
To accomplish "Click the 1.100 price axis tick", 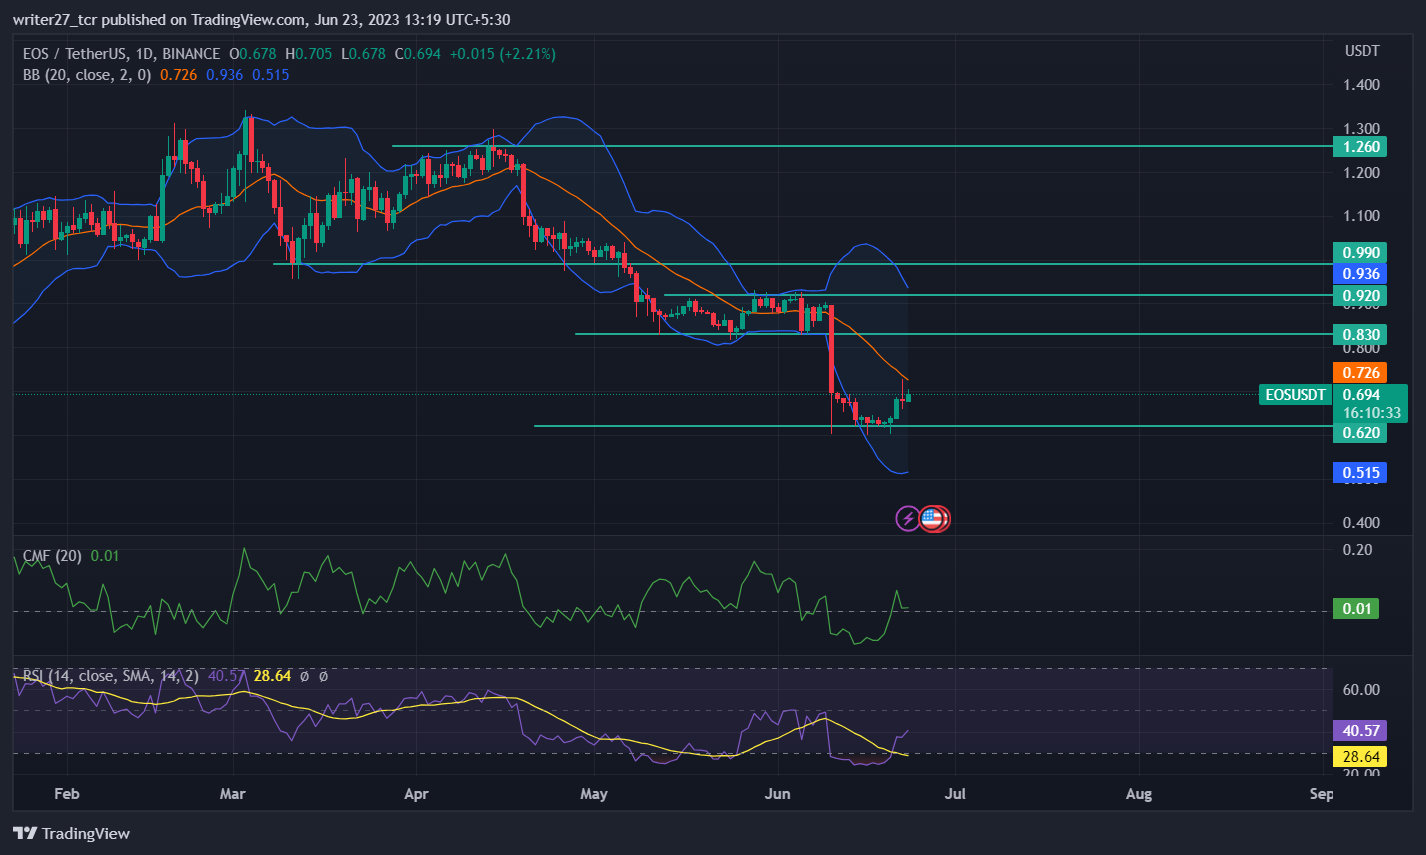I will point(1361,216).
